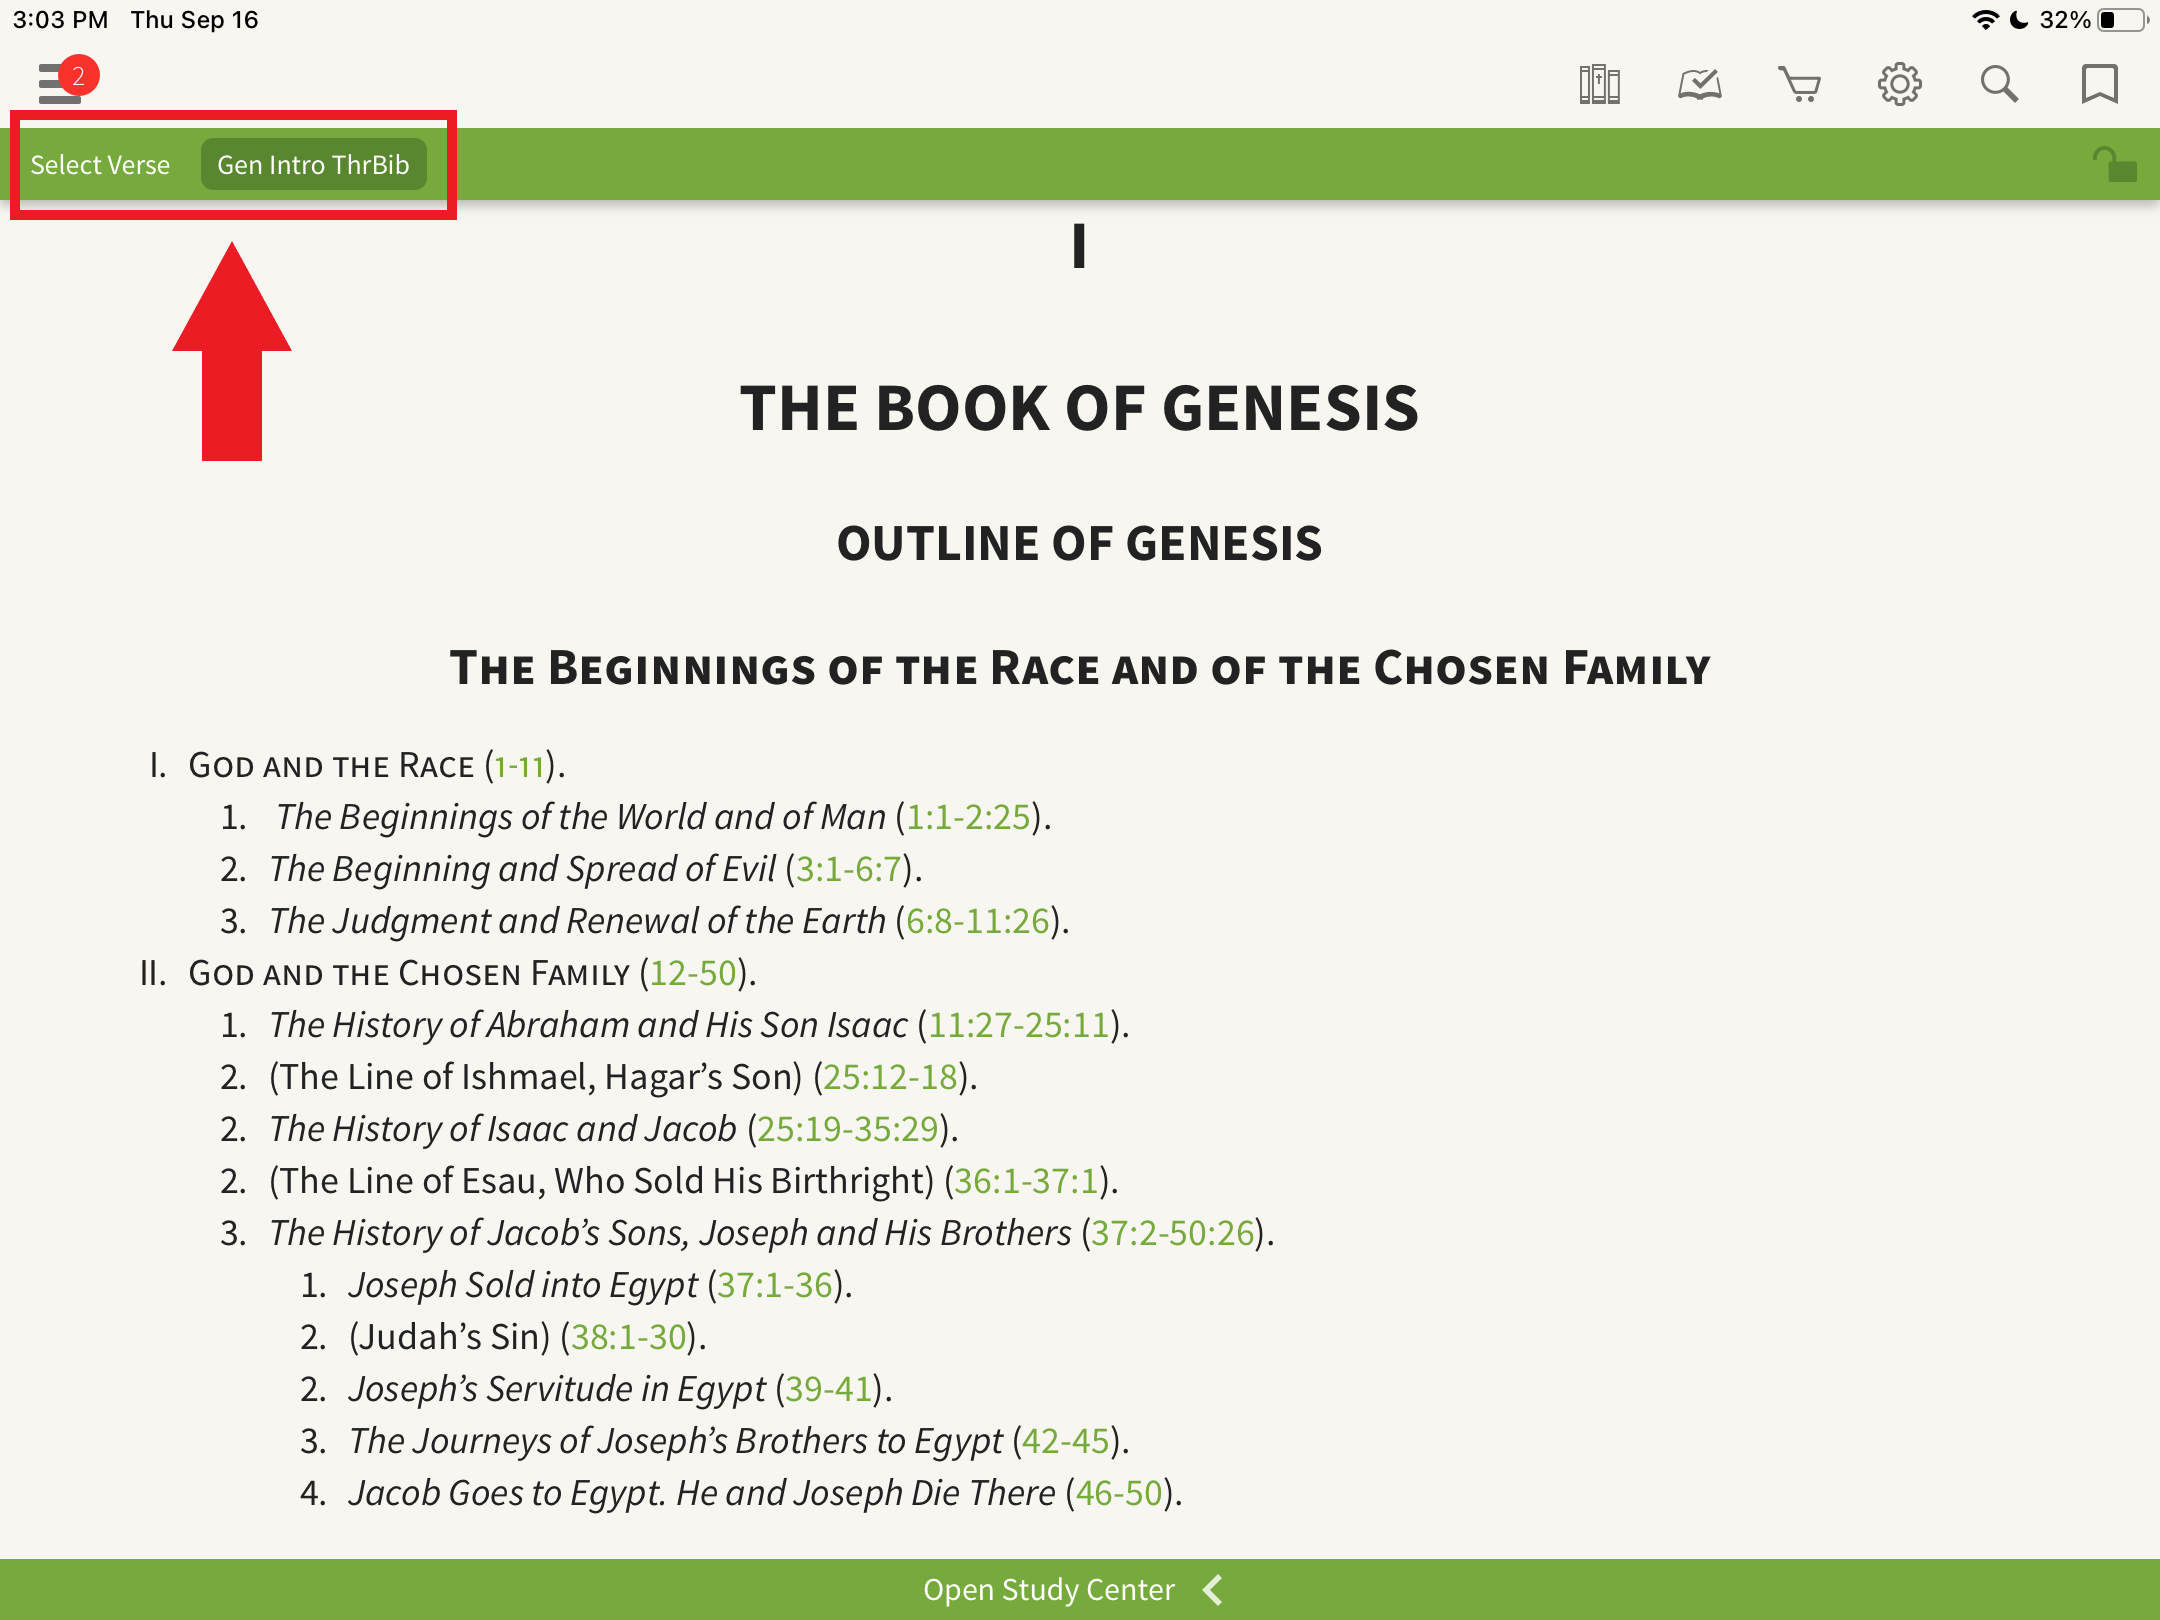This screenshot has height=1620, width=2160.
Task: Open Study Center from bottom bar
Action: (x=1049, y=1589)
